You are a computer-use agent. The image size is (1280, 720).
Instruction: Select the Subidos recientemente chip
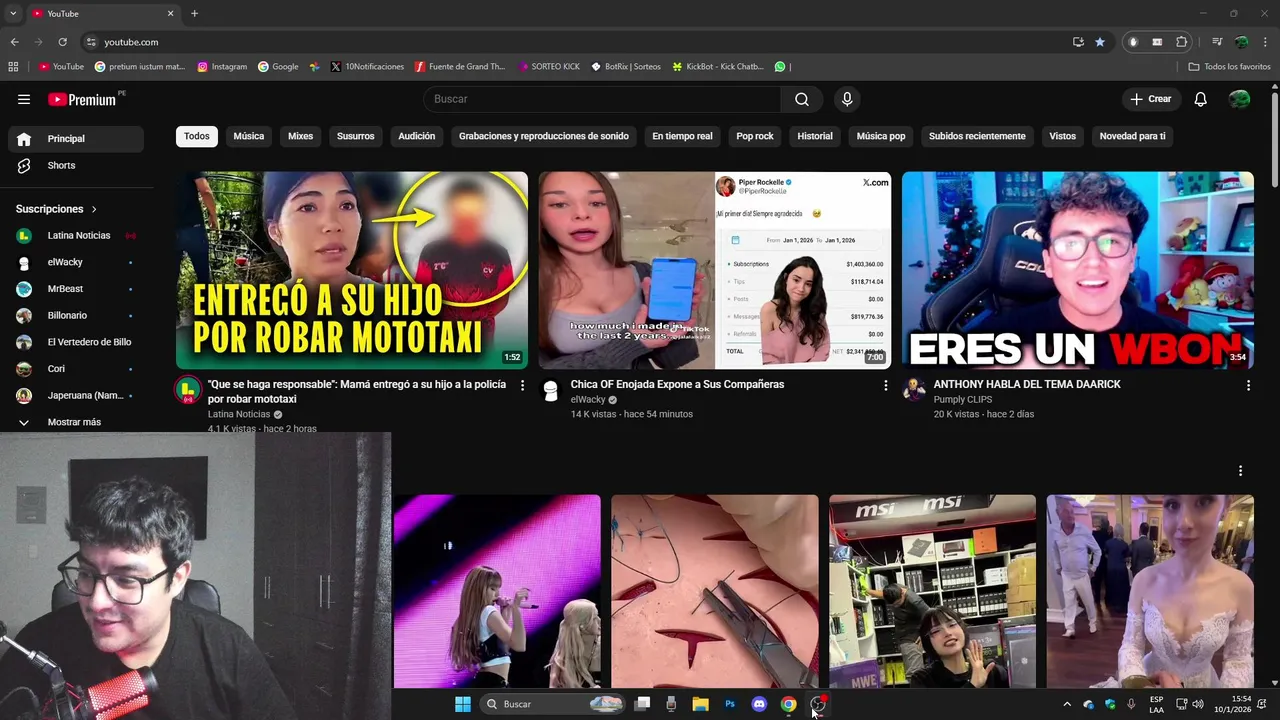[x=977, y=136]
